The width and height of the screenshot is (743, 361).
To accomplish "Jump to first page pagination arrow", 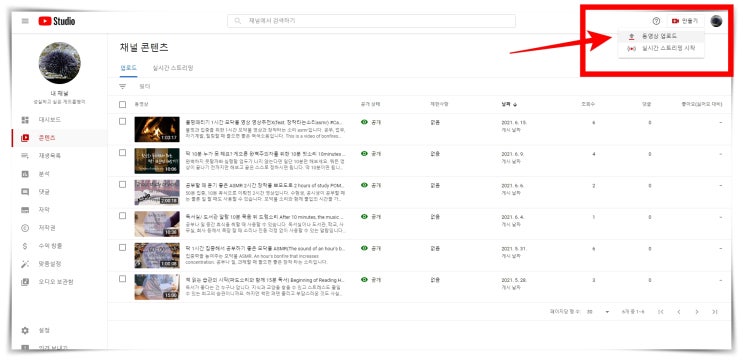I will tap(661, 312).
